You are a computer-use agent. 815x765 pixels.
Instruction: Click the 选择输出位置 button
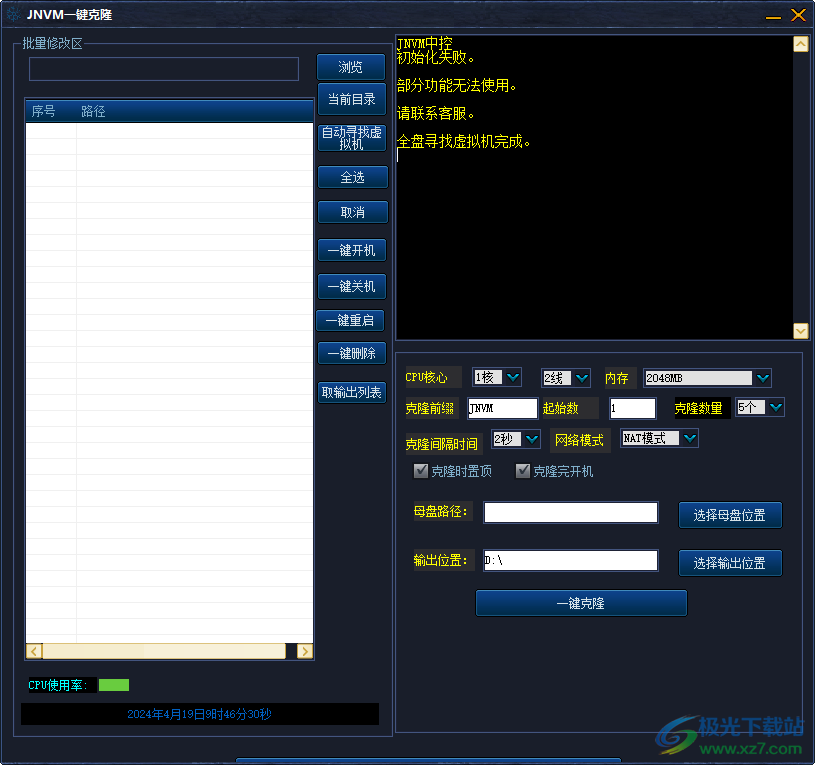(729, 563)
